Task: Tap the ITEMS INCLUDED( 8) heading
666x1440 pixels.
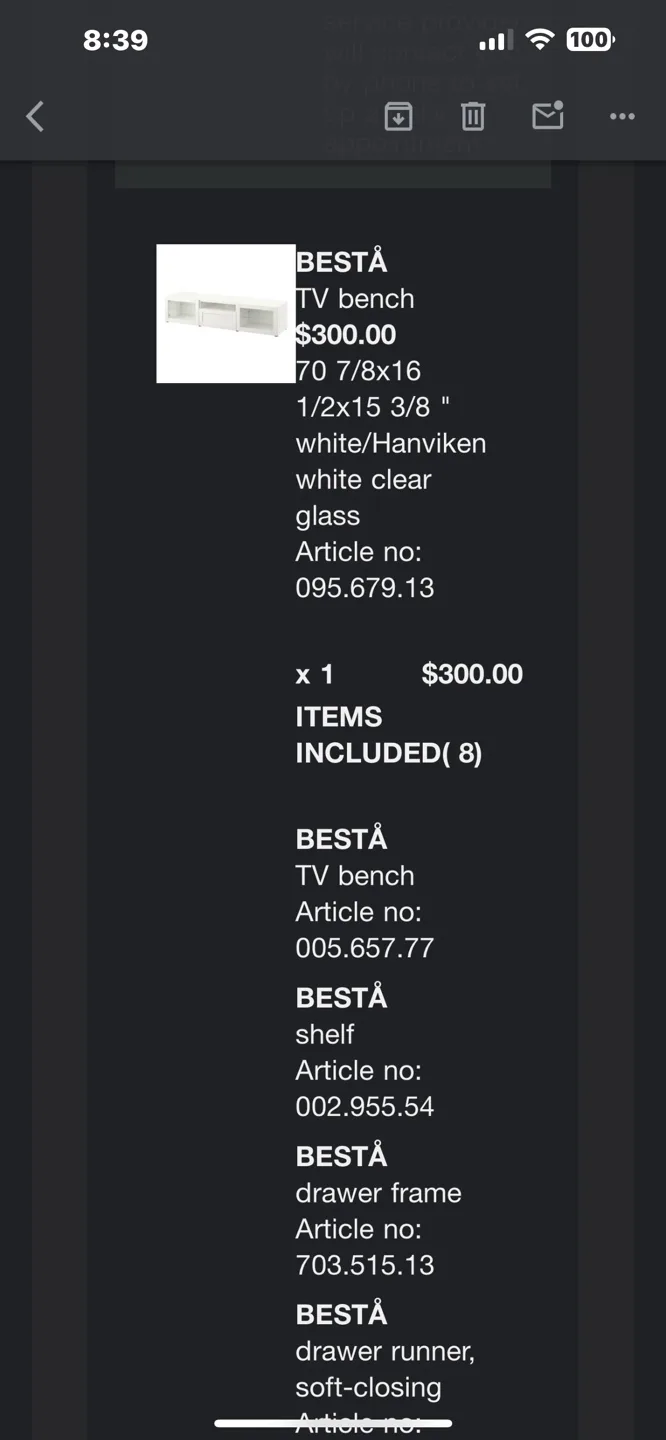Action: [x=388, y=735]
